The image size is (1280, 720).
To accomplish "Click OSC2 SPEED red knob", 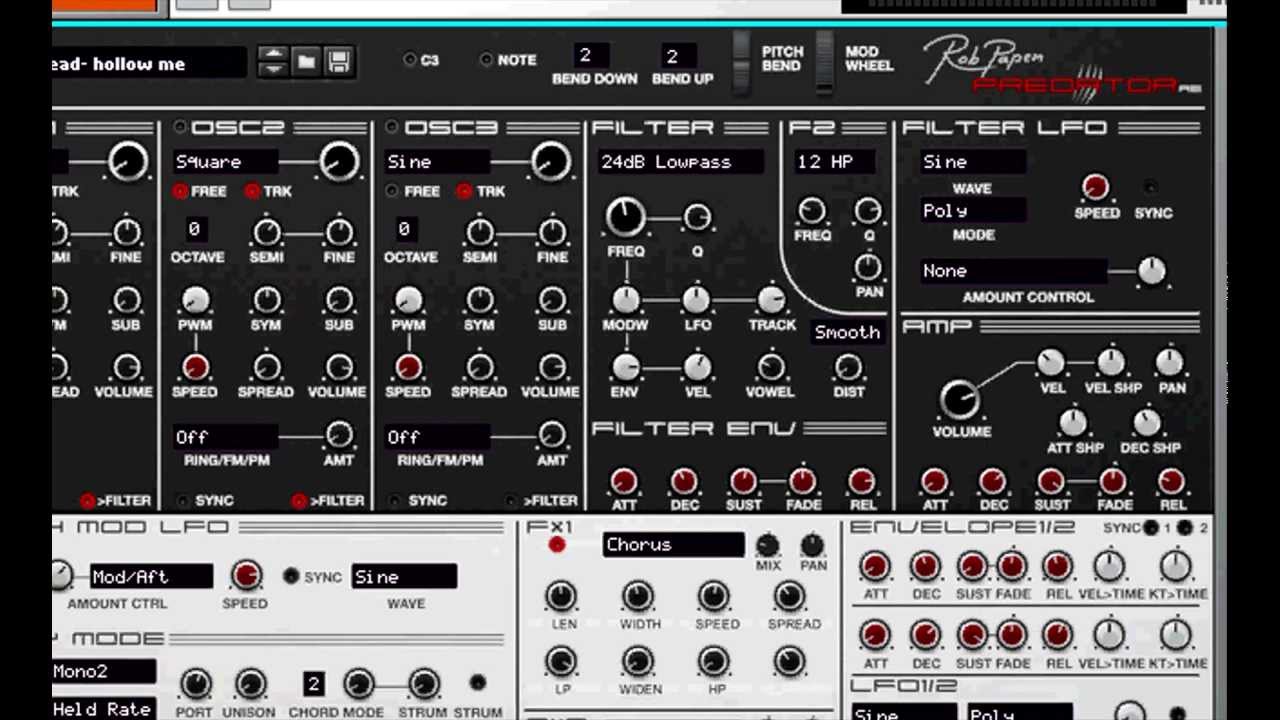I will [x=195, y=367].
